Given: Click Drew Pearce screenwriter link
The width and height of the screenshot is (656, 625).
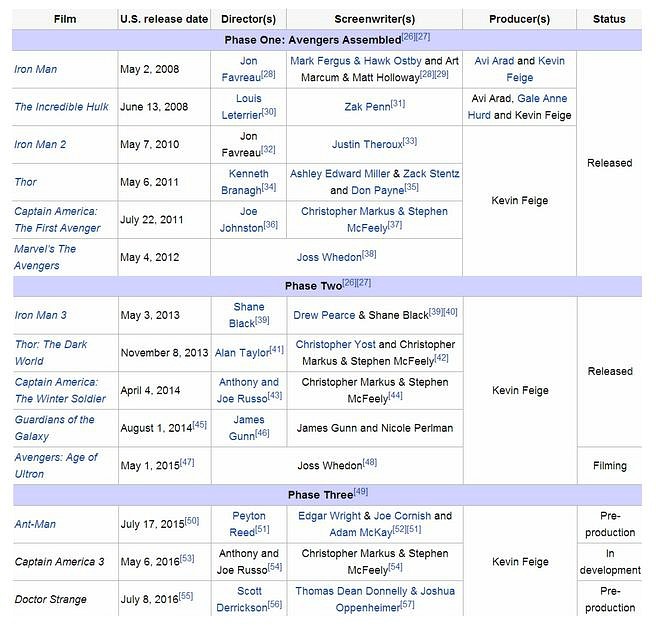Looking at the screenshot, I should tap(324, 315).
